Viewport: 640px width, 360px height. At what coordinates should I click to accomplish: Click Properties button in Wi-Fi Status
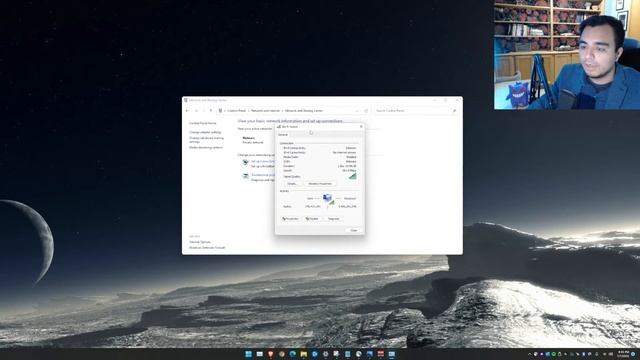pos(291,219)
